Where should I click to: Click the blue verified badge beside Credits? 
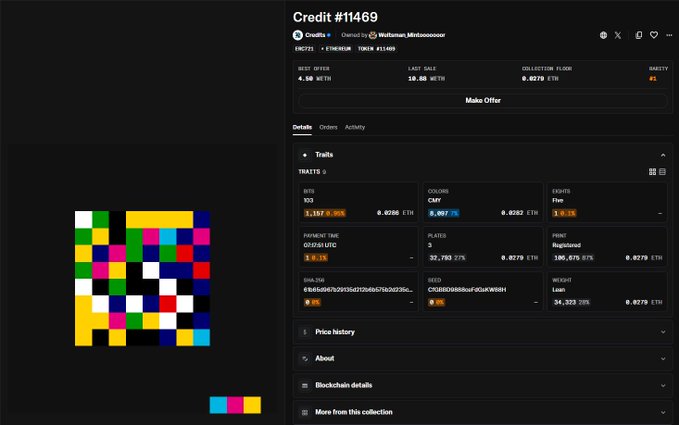(329, 35)
